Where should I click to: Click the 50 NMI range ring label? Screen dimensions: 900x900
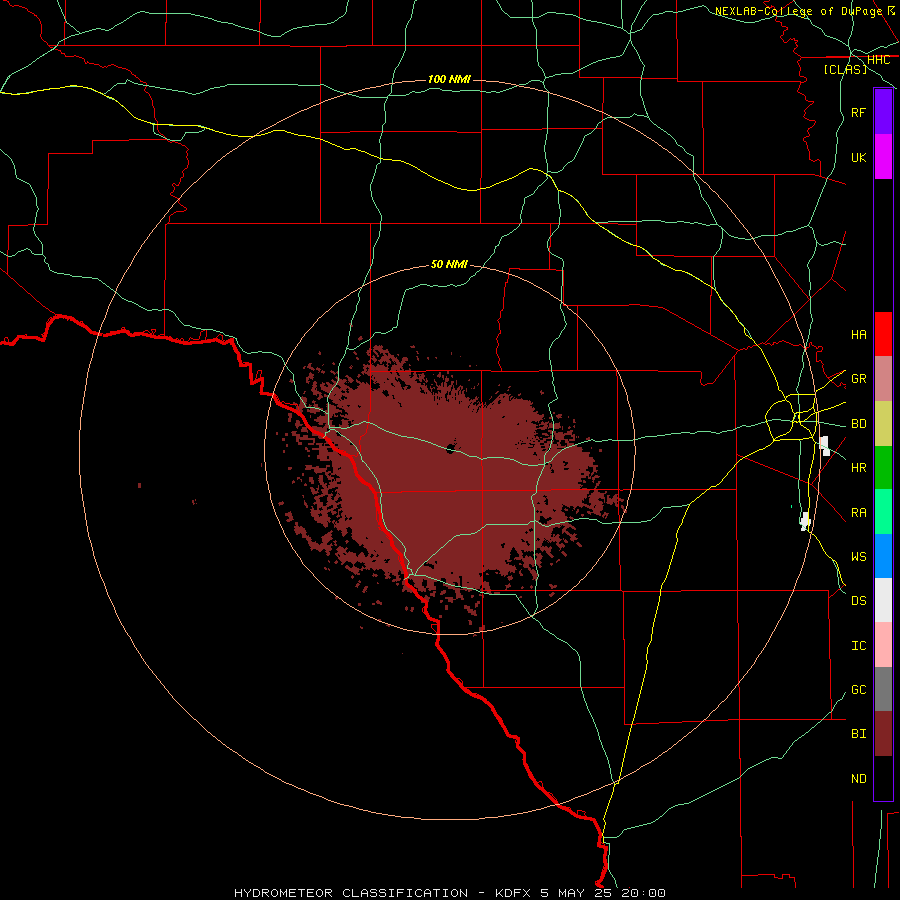tap(449, 264)
